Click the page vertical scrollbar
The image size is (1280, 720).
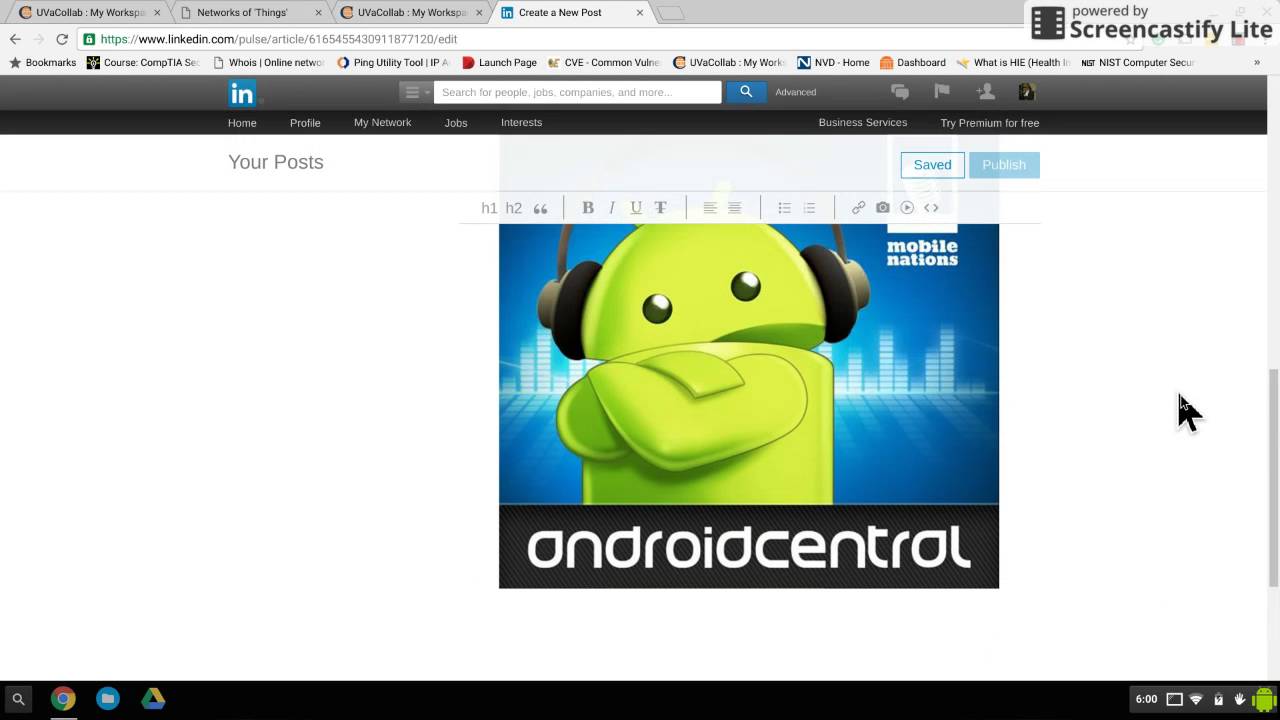coord(1273,477)
